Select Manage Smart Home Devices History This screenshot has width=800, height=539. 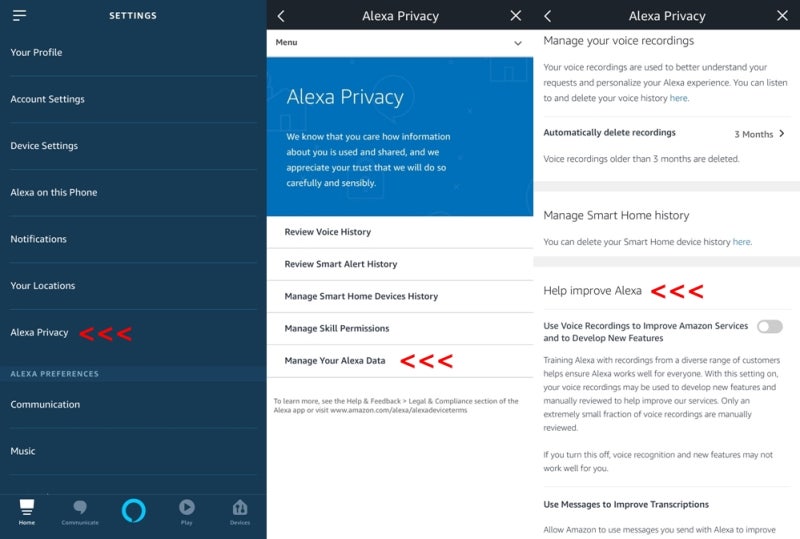[400, 297]
